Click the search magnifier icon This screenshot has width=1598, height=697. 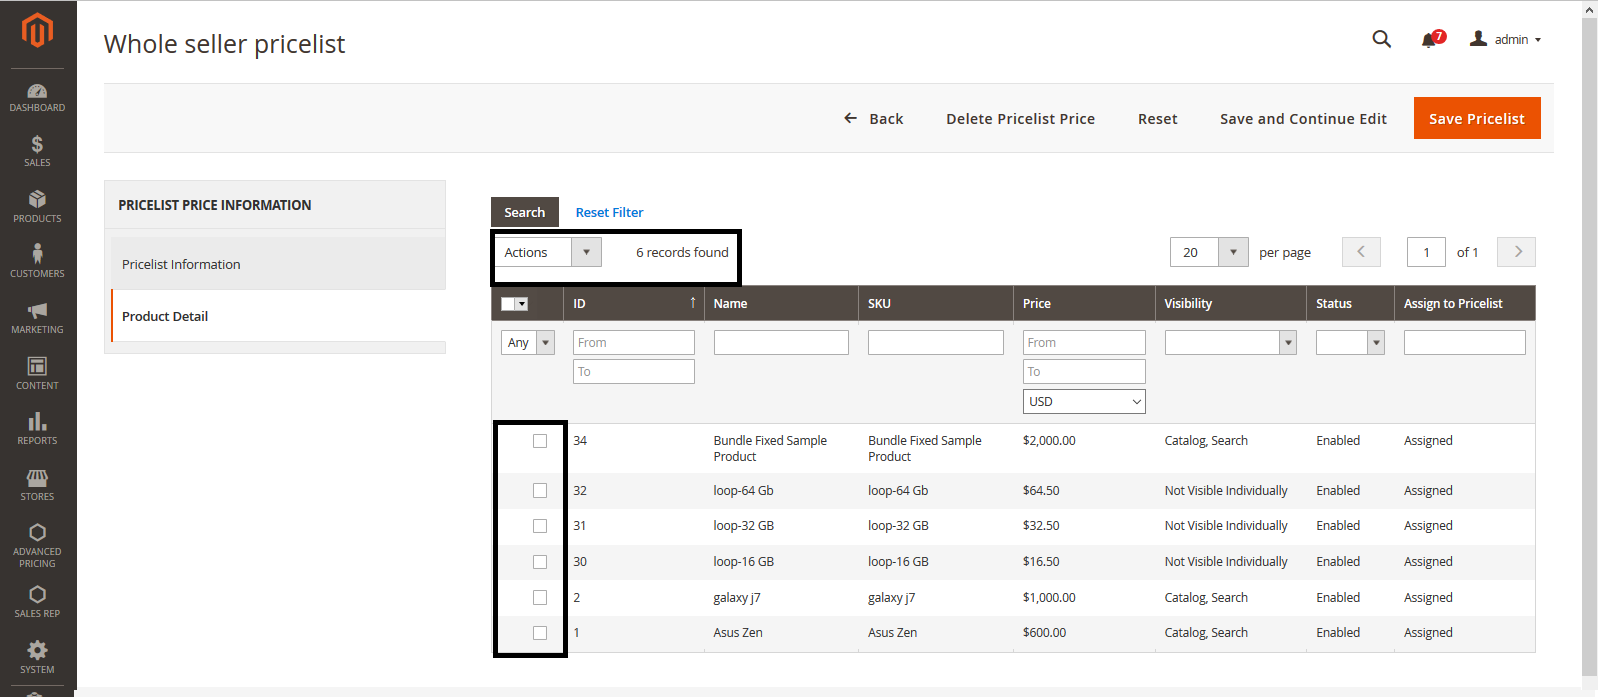(x=1381, y=39)
